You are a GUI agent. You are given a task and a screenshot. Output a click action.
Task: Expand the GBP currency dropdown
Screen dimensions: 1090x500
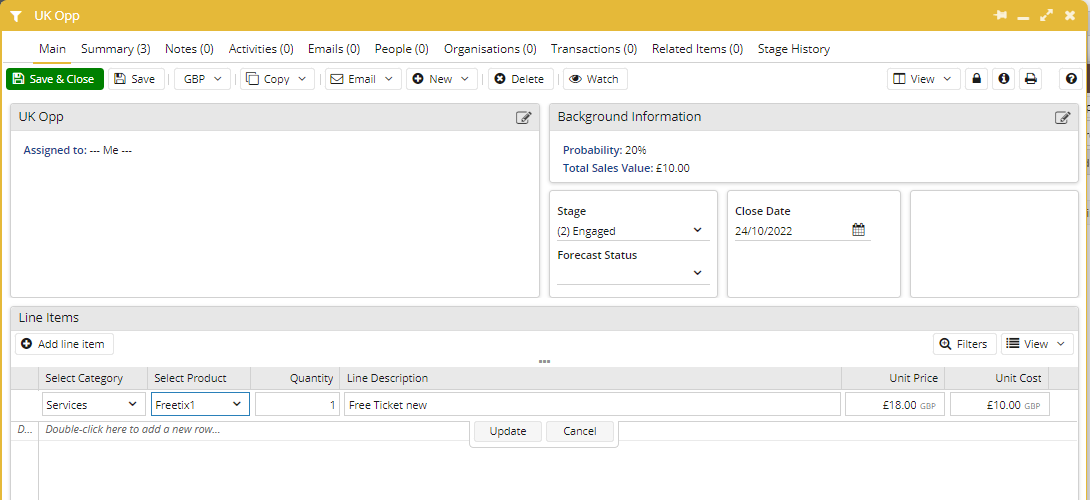(x=202, y=79)
